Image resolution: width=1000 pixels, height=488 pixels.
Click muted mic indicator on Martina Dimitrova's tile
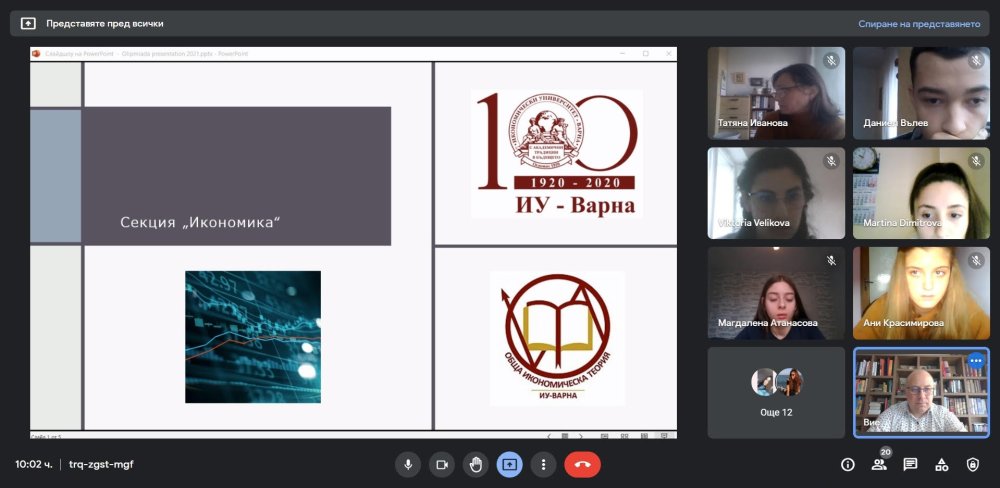[976, 161]
